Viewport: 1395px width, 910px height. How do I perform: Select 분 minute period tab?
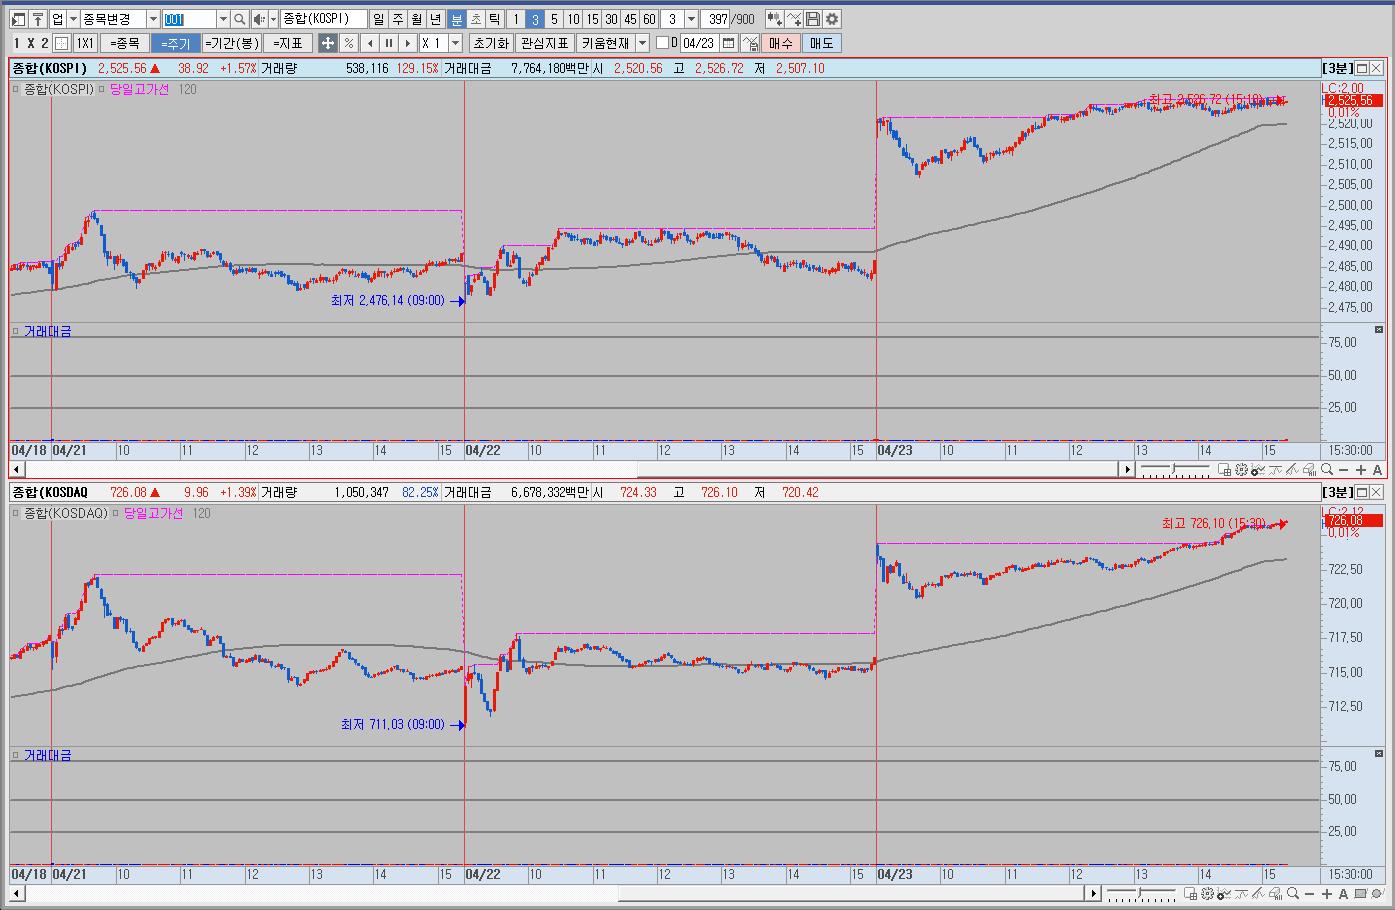click(456, 19)
